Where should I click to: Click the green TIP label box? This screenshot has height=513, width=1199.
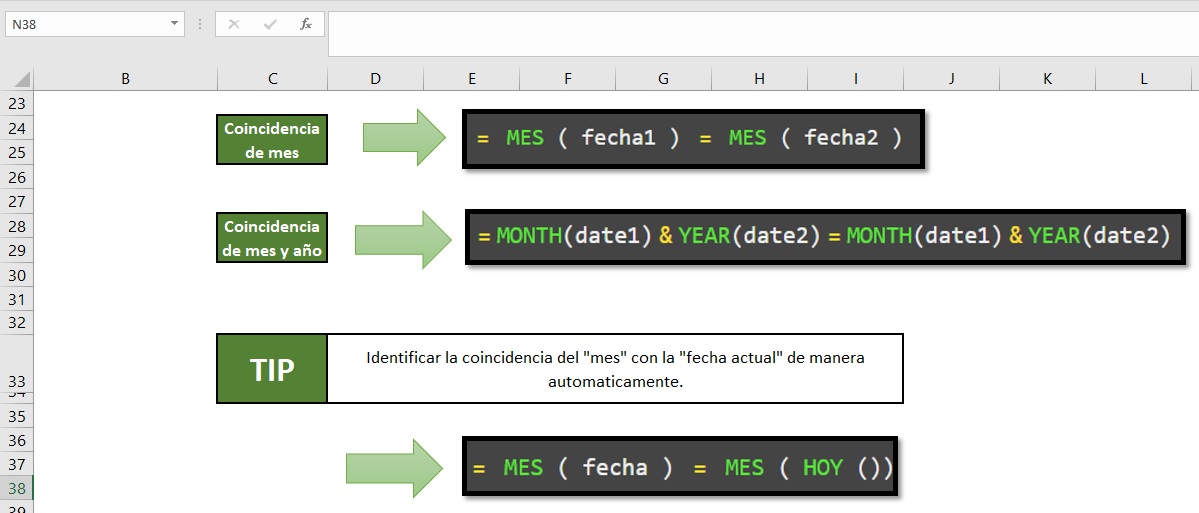272,369
